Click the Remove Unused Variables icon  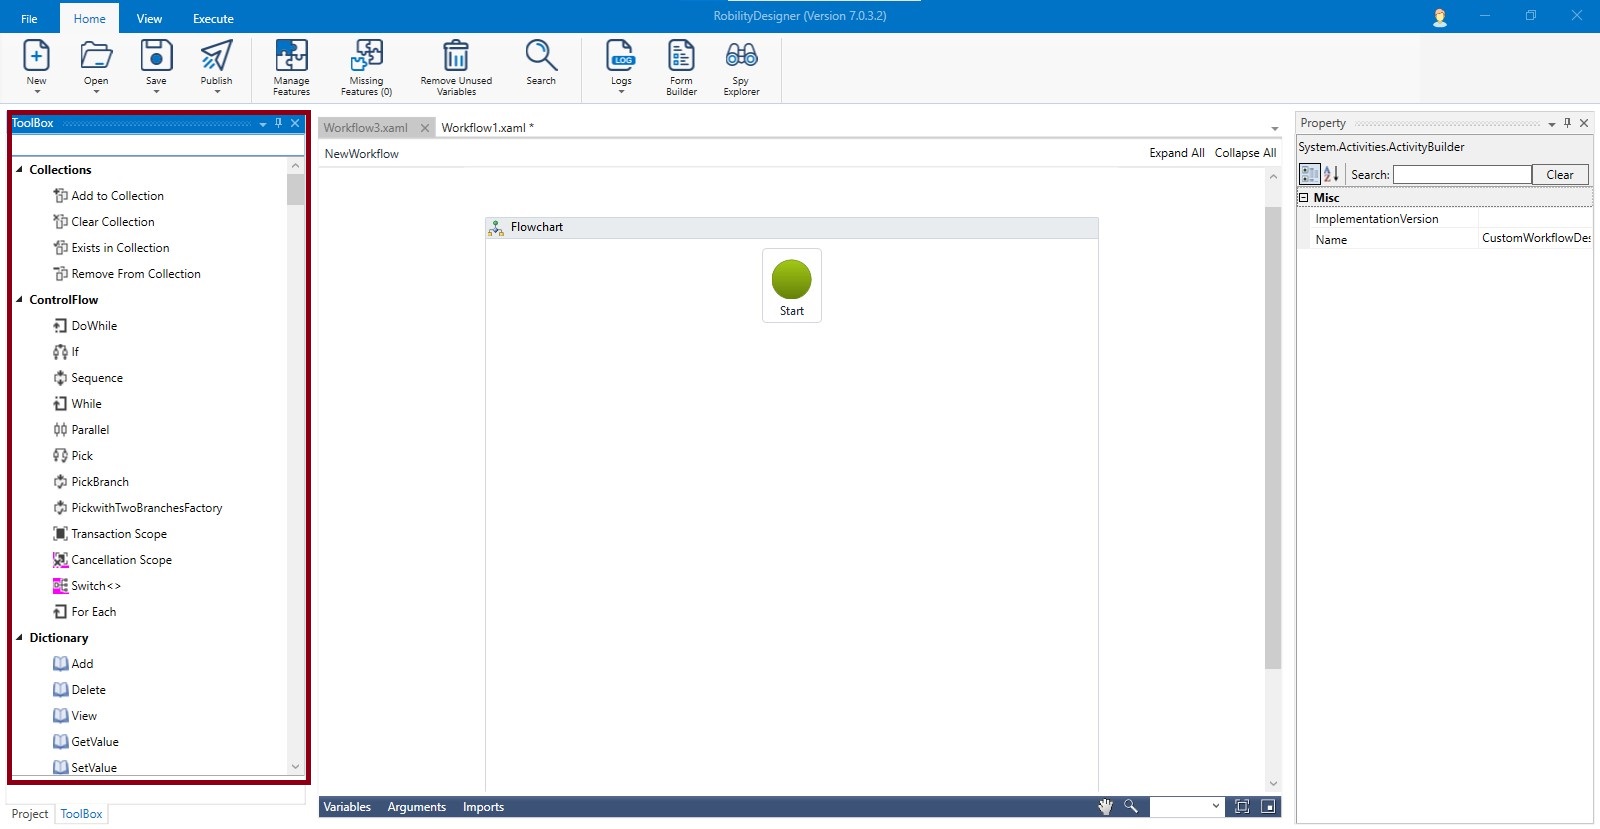[x=456, y=56]
